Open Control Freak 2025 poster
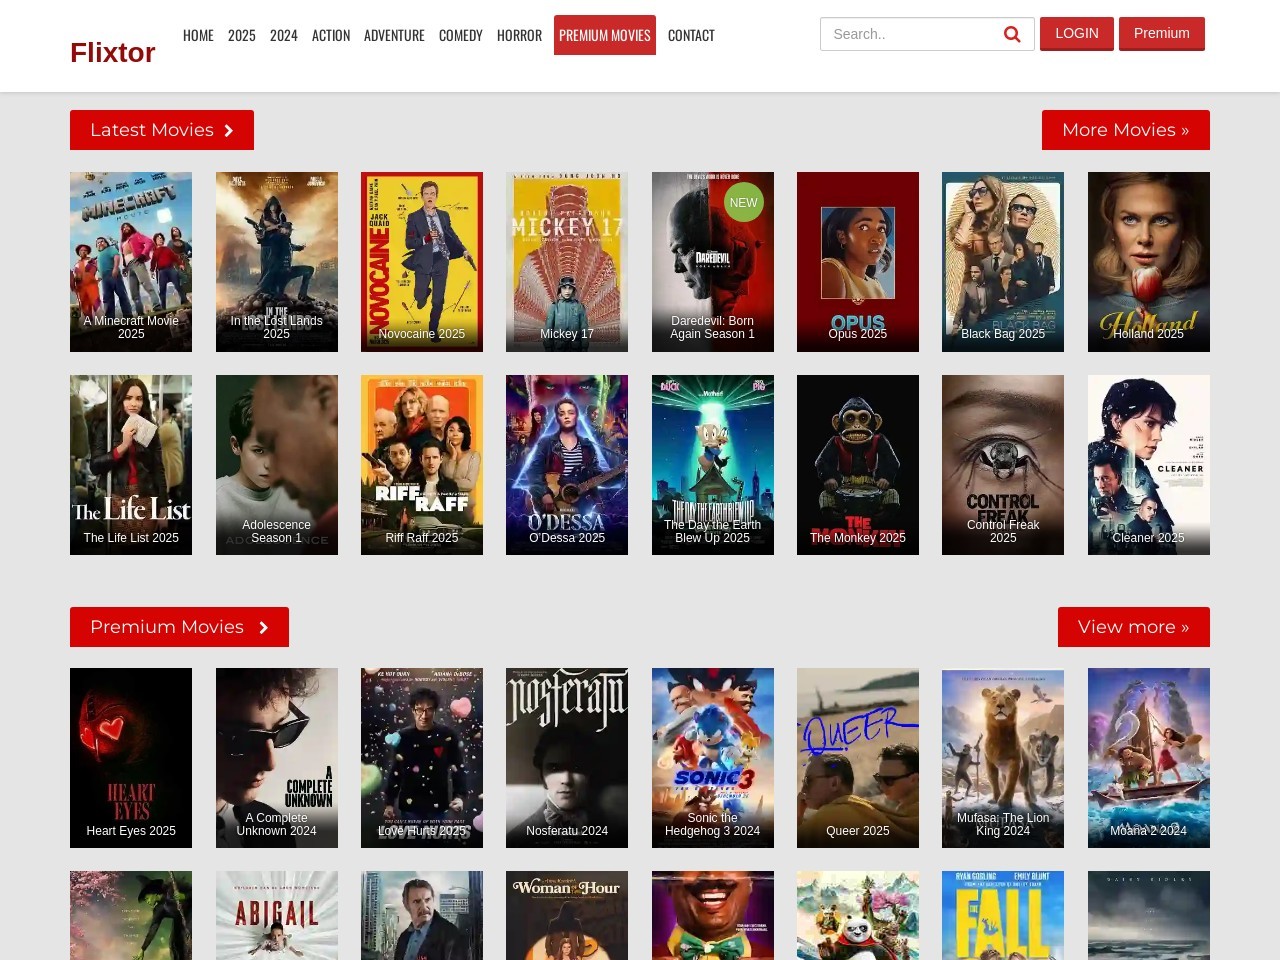1280x960 pixels. click(1003, 465)
